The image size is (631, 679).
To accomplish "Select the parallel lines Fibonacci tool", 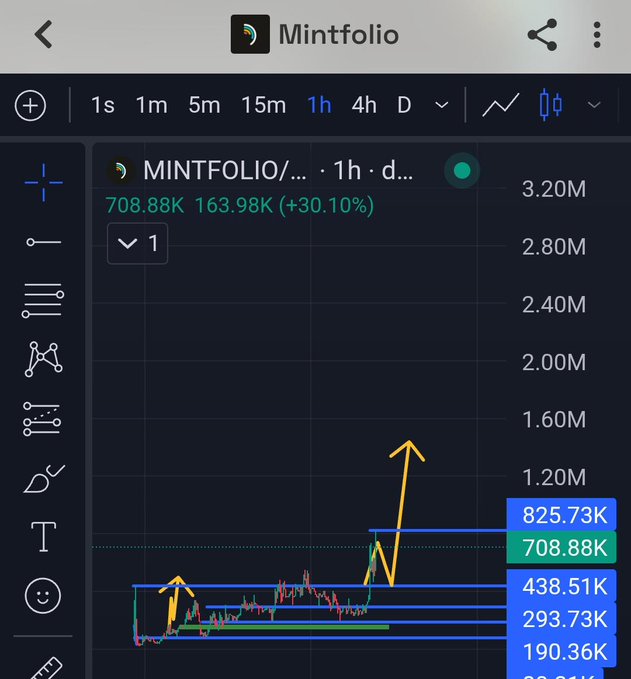I will point(43,301).
